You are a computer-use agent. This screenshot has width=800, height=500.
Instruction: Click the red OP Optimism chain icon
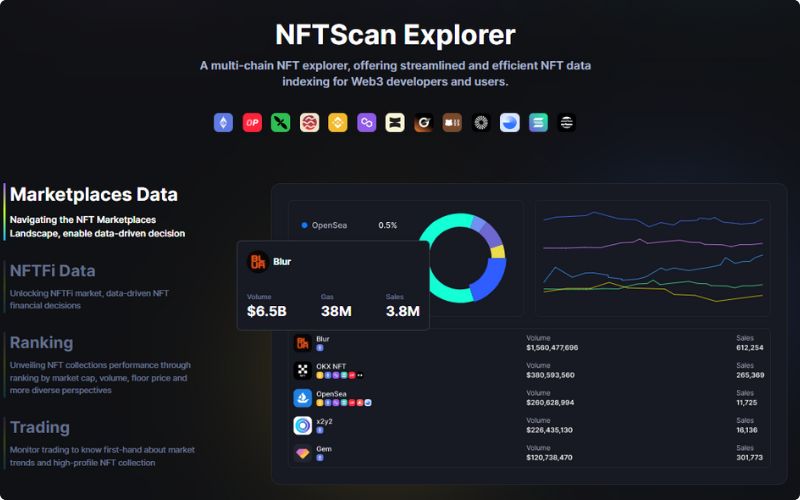252,122
